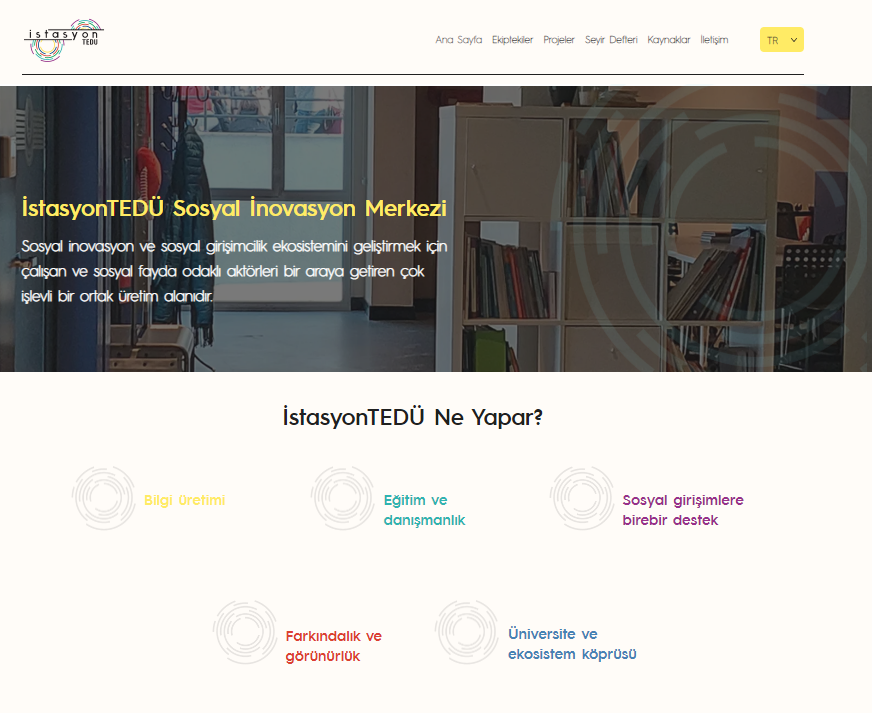The image size is (872, 713).
Task: Click the circle icon beside Bilgi üretimi
Action: coord(104,498)
